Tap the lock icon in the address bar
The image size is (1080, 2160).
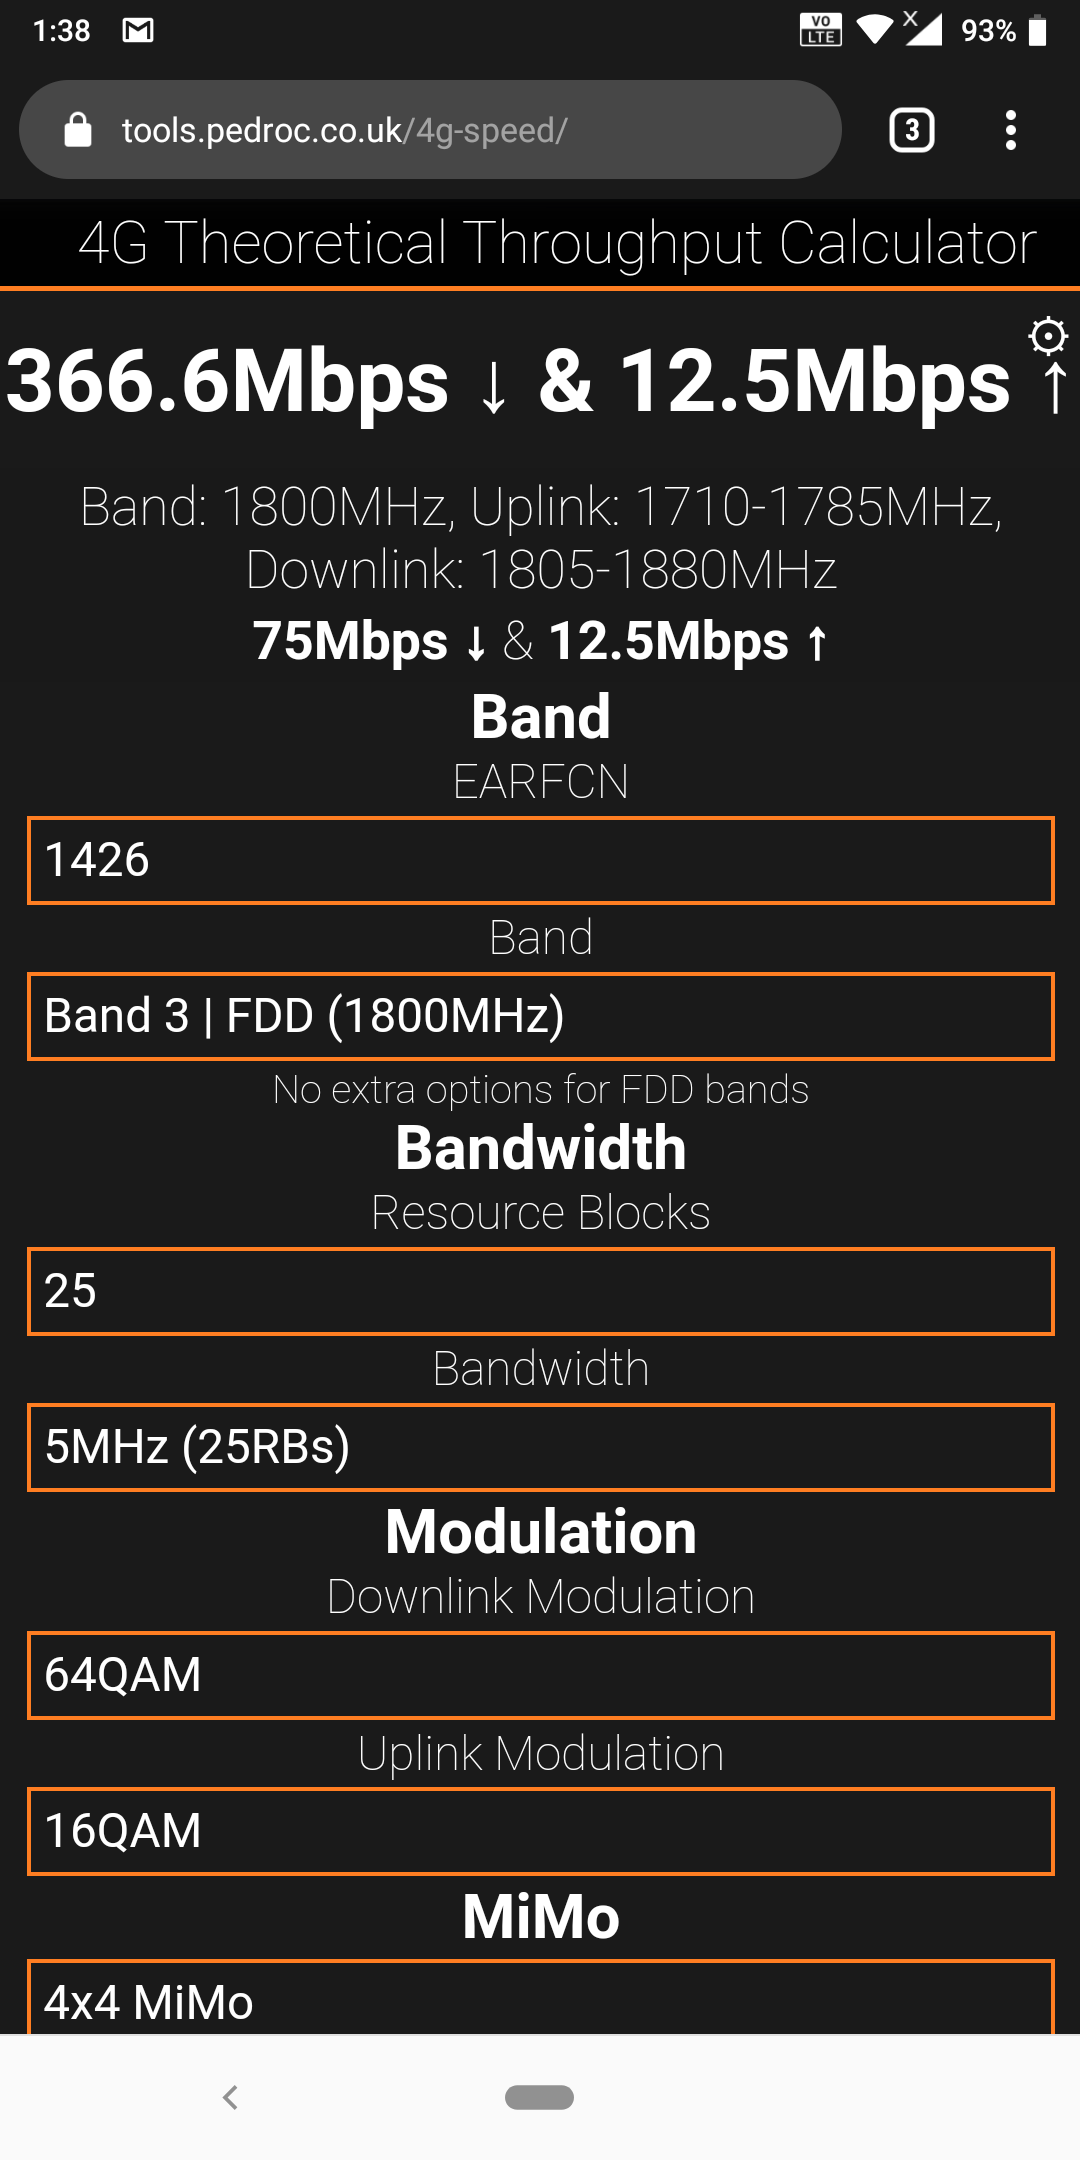[78, 130]
